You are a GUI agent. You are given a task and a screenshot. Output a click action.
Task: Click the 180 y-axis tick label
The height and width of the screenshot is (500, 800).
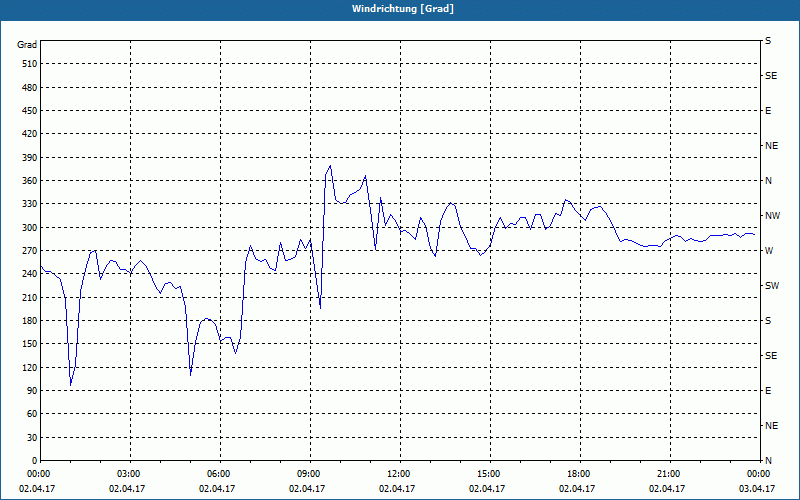pos(29,320)
